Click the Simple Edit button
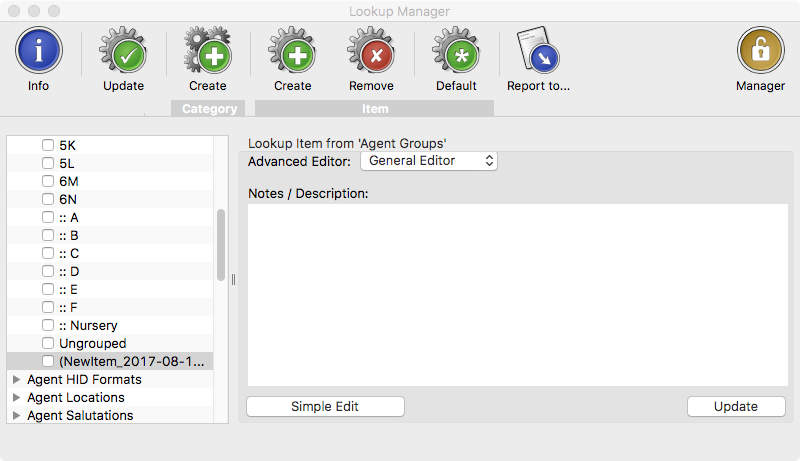Image resolution: width=800 pixels, height=461 pixels. (325, 406)
